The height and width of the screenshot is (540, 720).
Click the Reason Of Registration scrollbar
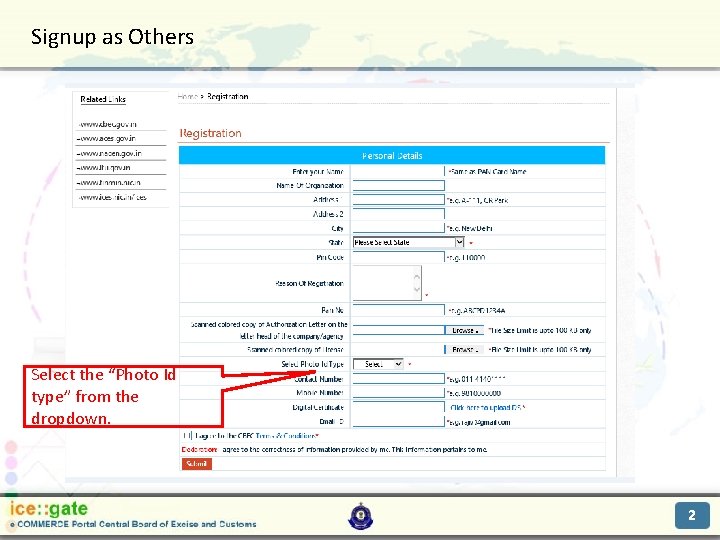[x=416, y=283]
